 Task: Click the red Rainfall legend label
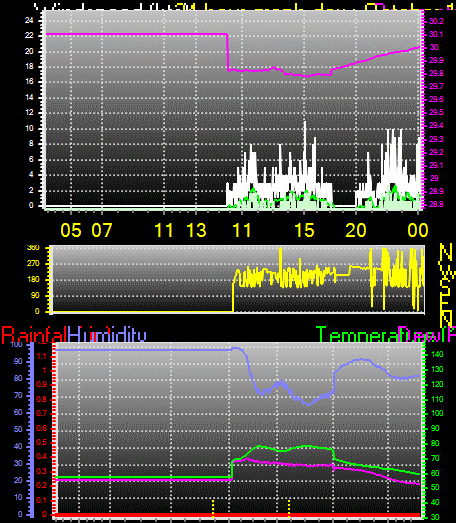34,335
